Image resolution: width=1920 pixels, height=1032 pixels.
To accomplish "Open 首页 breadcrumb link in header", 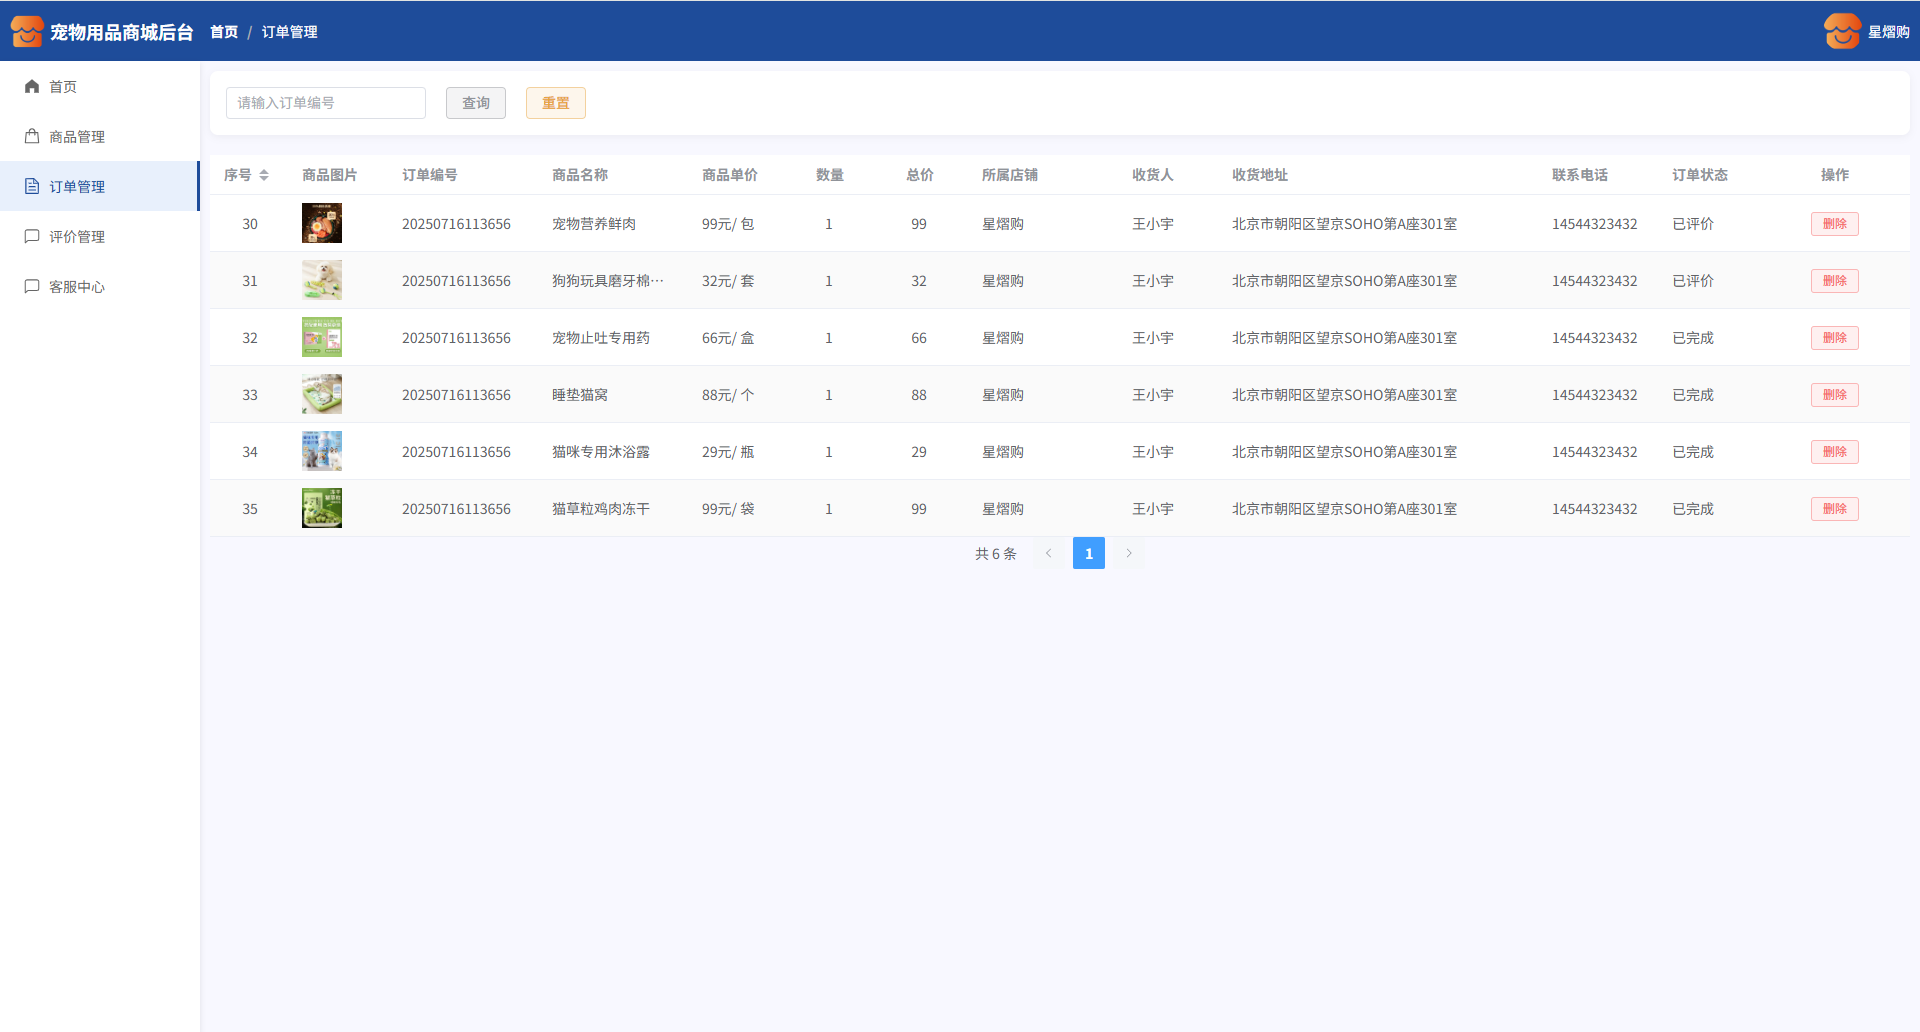I will point(224,32).
